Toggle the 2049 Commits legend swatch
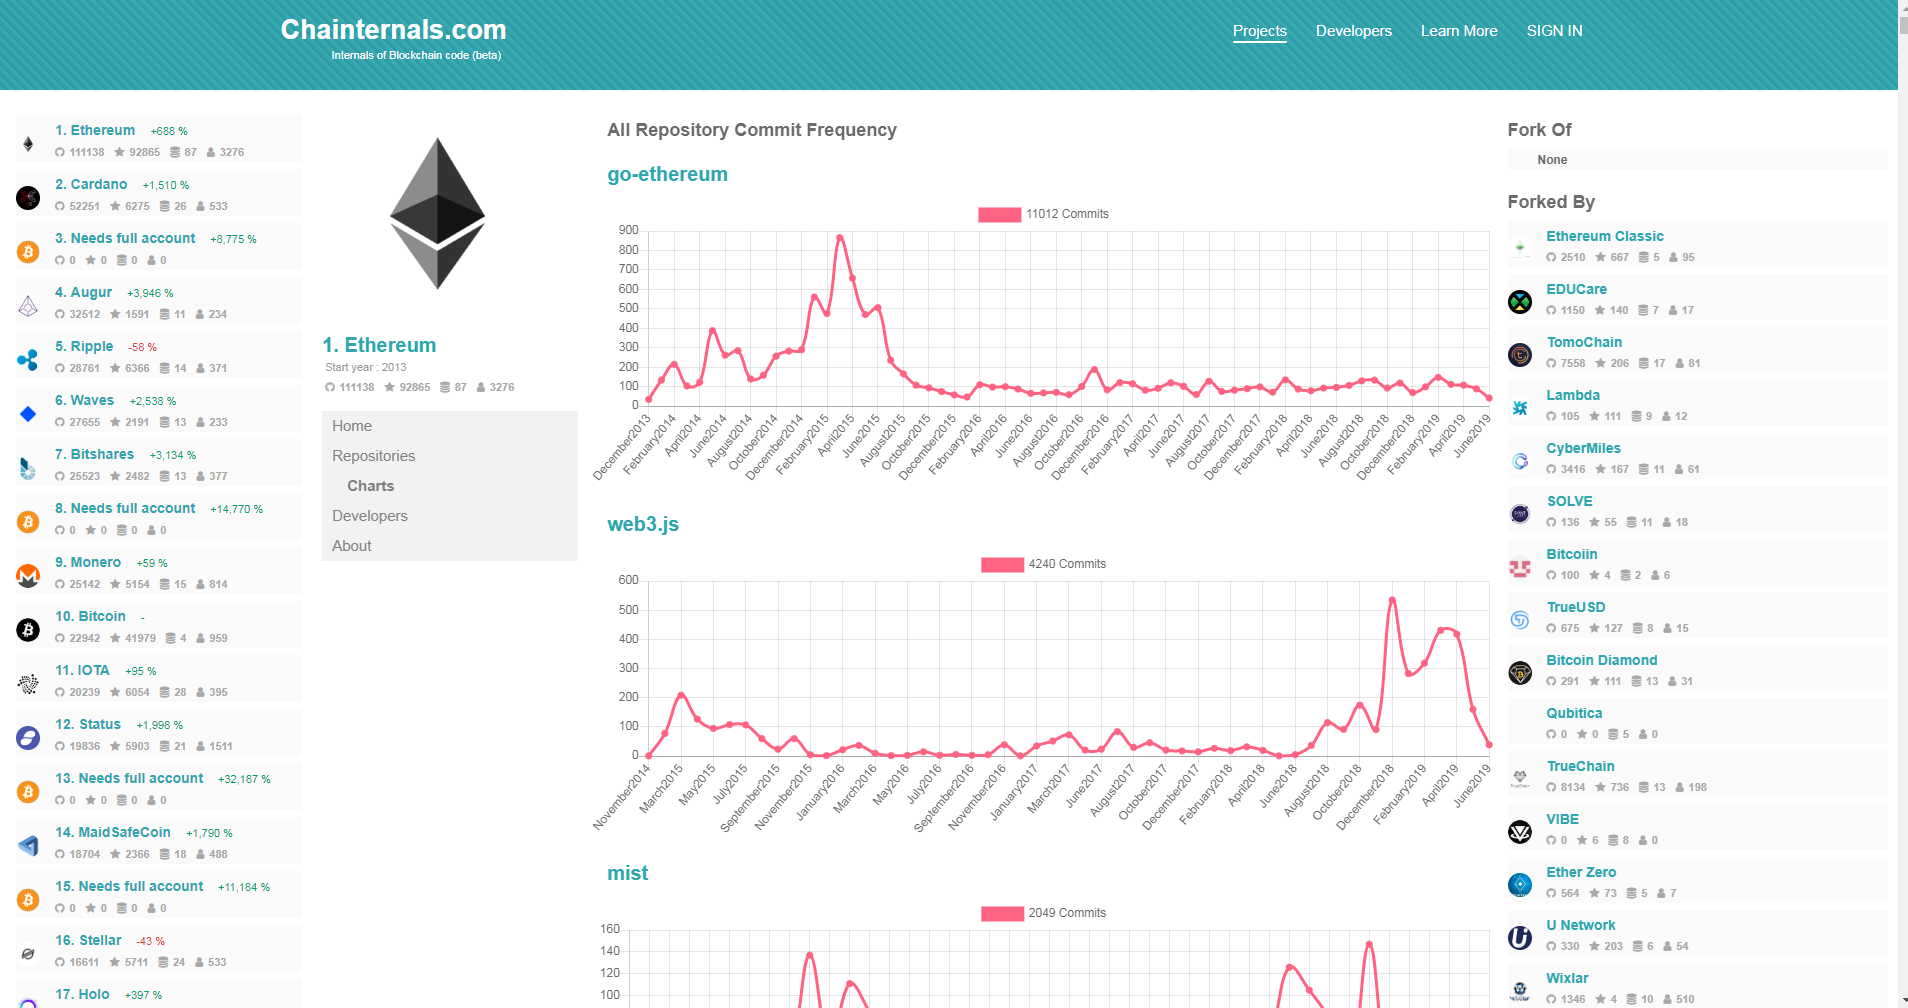The width and height of the screenshot is (1908, 1008). click(1002, 913)
